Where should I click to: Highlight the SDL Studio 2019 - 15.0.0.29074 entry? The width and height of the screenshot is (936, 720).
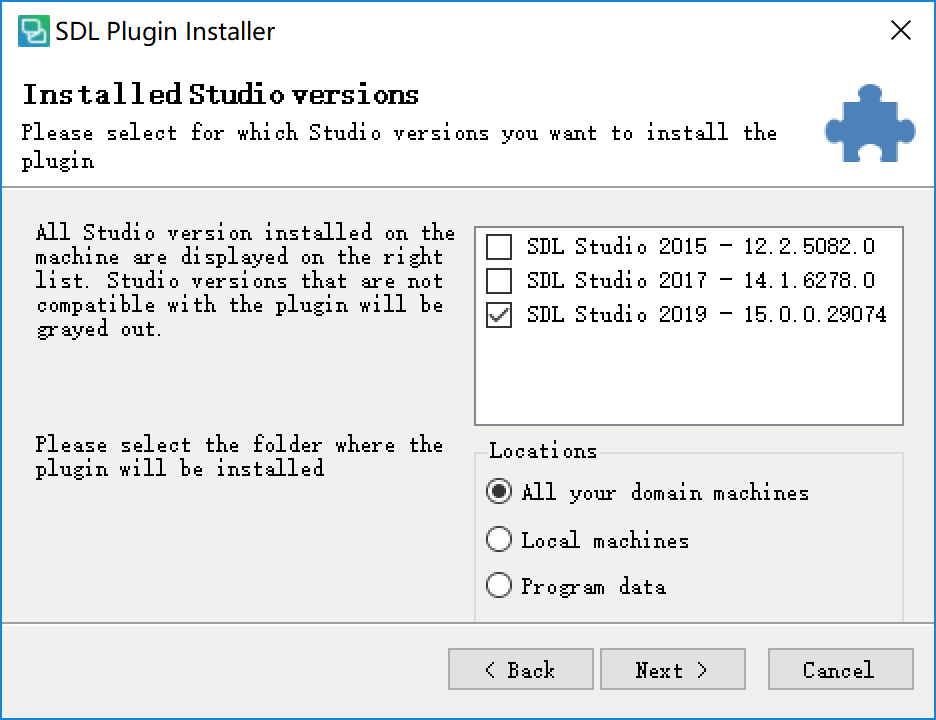pyautogui.click(x=707, y=315)
